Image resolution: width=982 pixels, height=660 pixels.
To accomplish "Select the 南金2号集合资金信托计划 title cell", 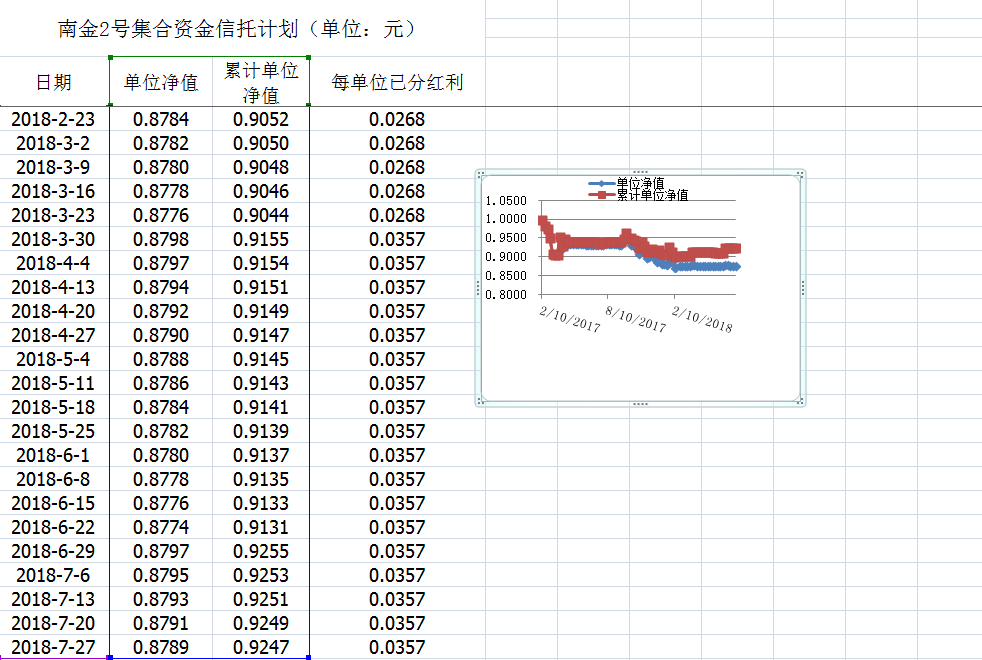I will (236, 29).
